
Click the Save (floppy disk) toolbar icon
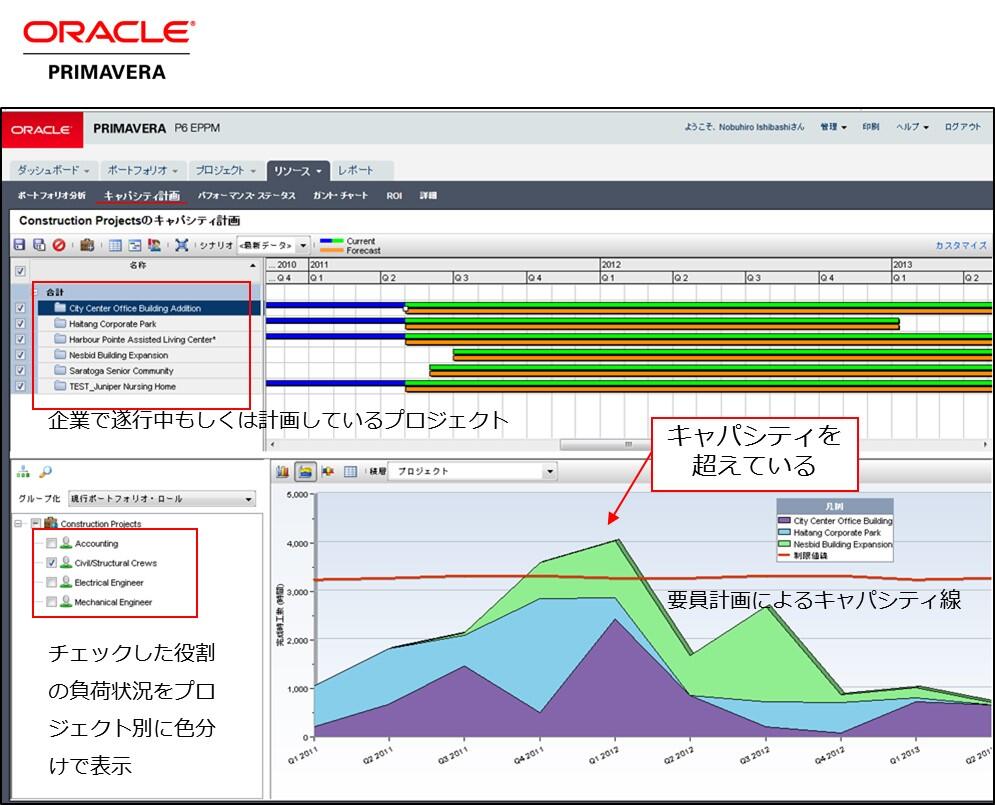click(19, 245)
